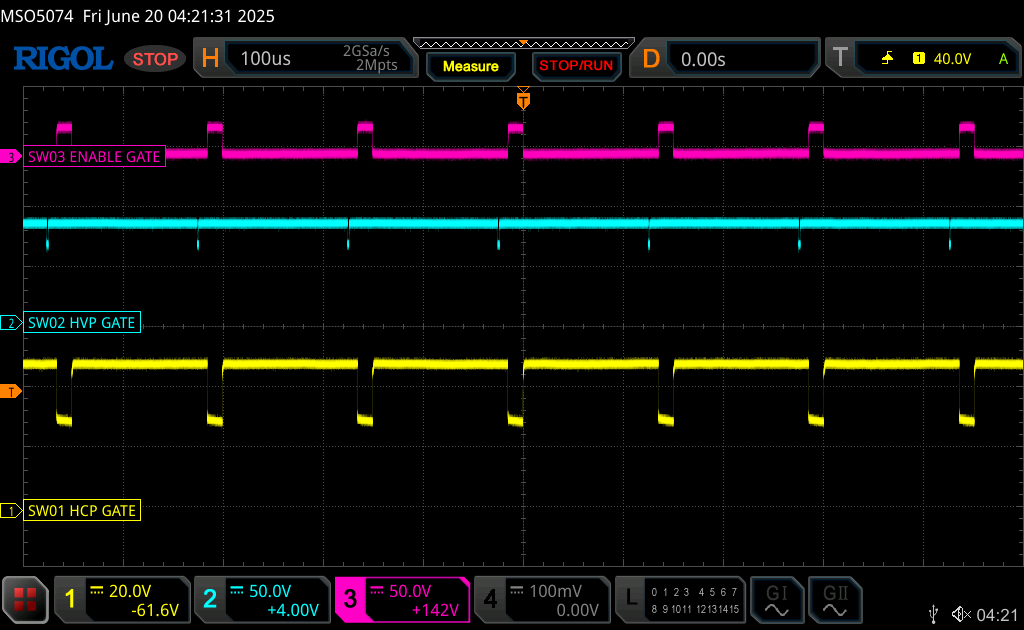Screen dimensions: 1024x630
Task: Select channel 1 offset -61.6V
Action: click(155, 610)
